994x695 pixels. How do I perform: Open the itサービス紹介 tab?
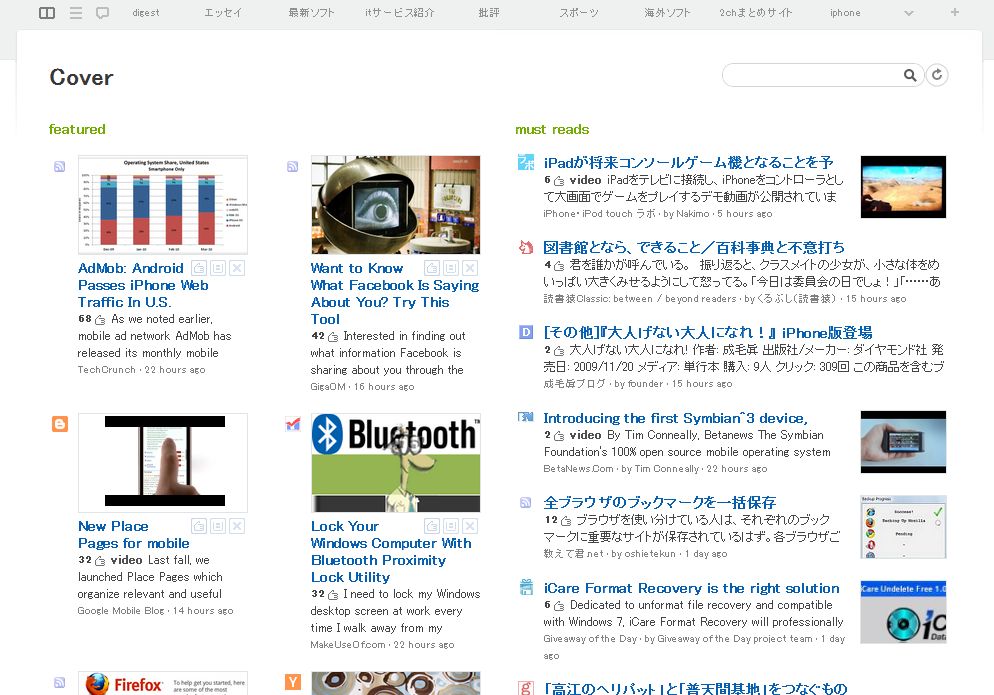pos(399,13)
